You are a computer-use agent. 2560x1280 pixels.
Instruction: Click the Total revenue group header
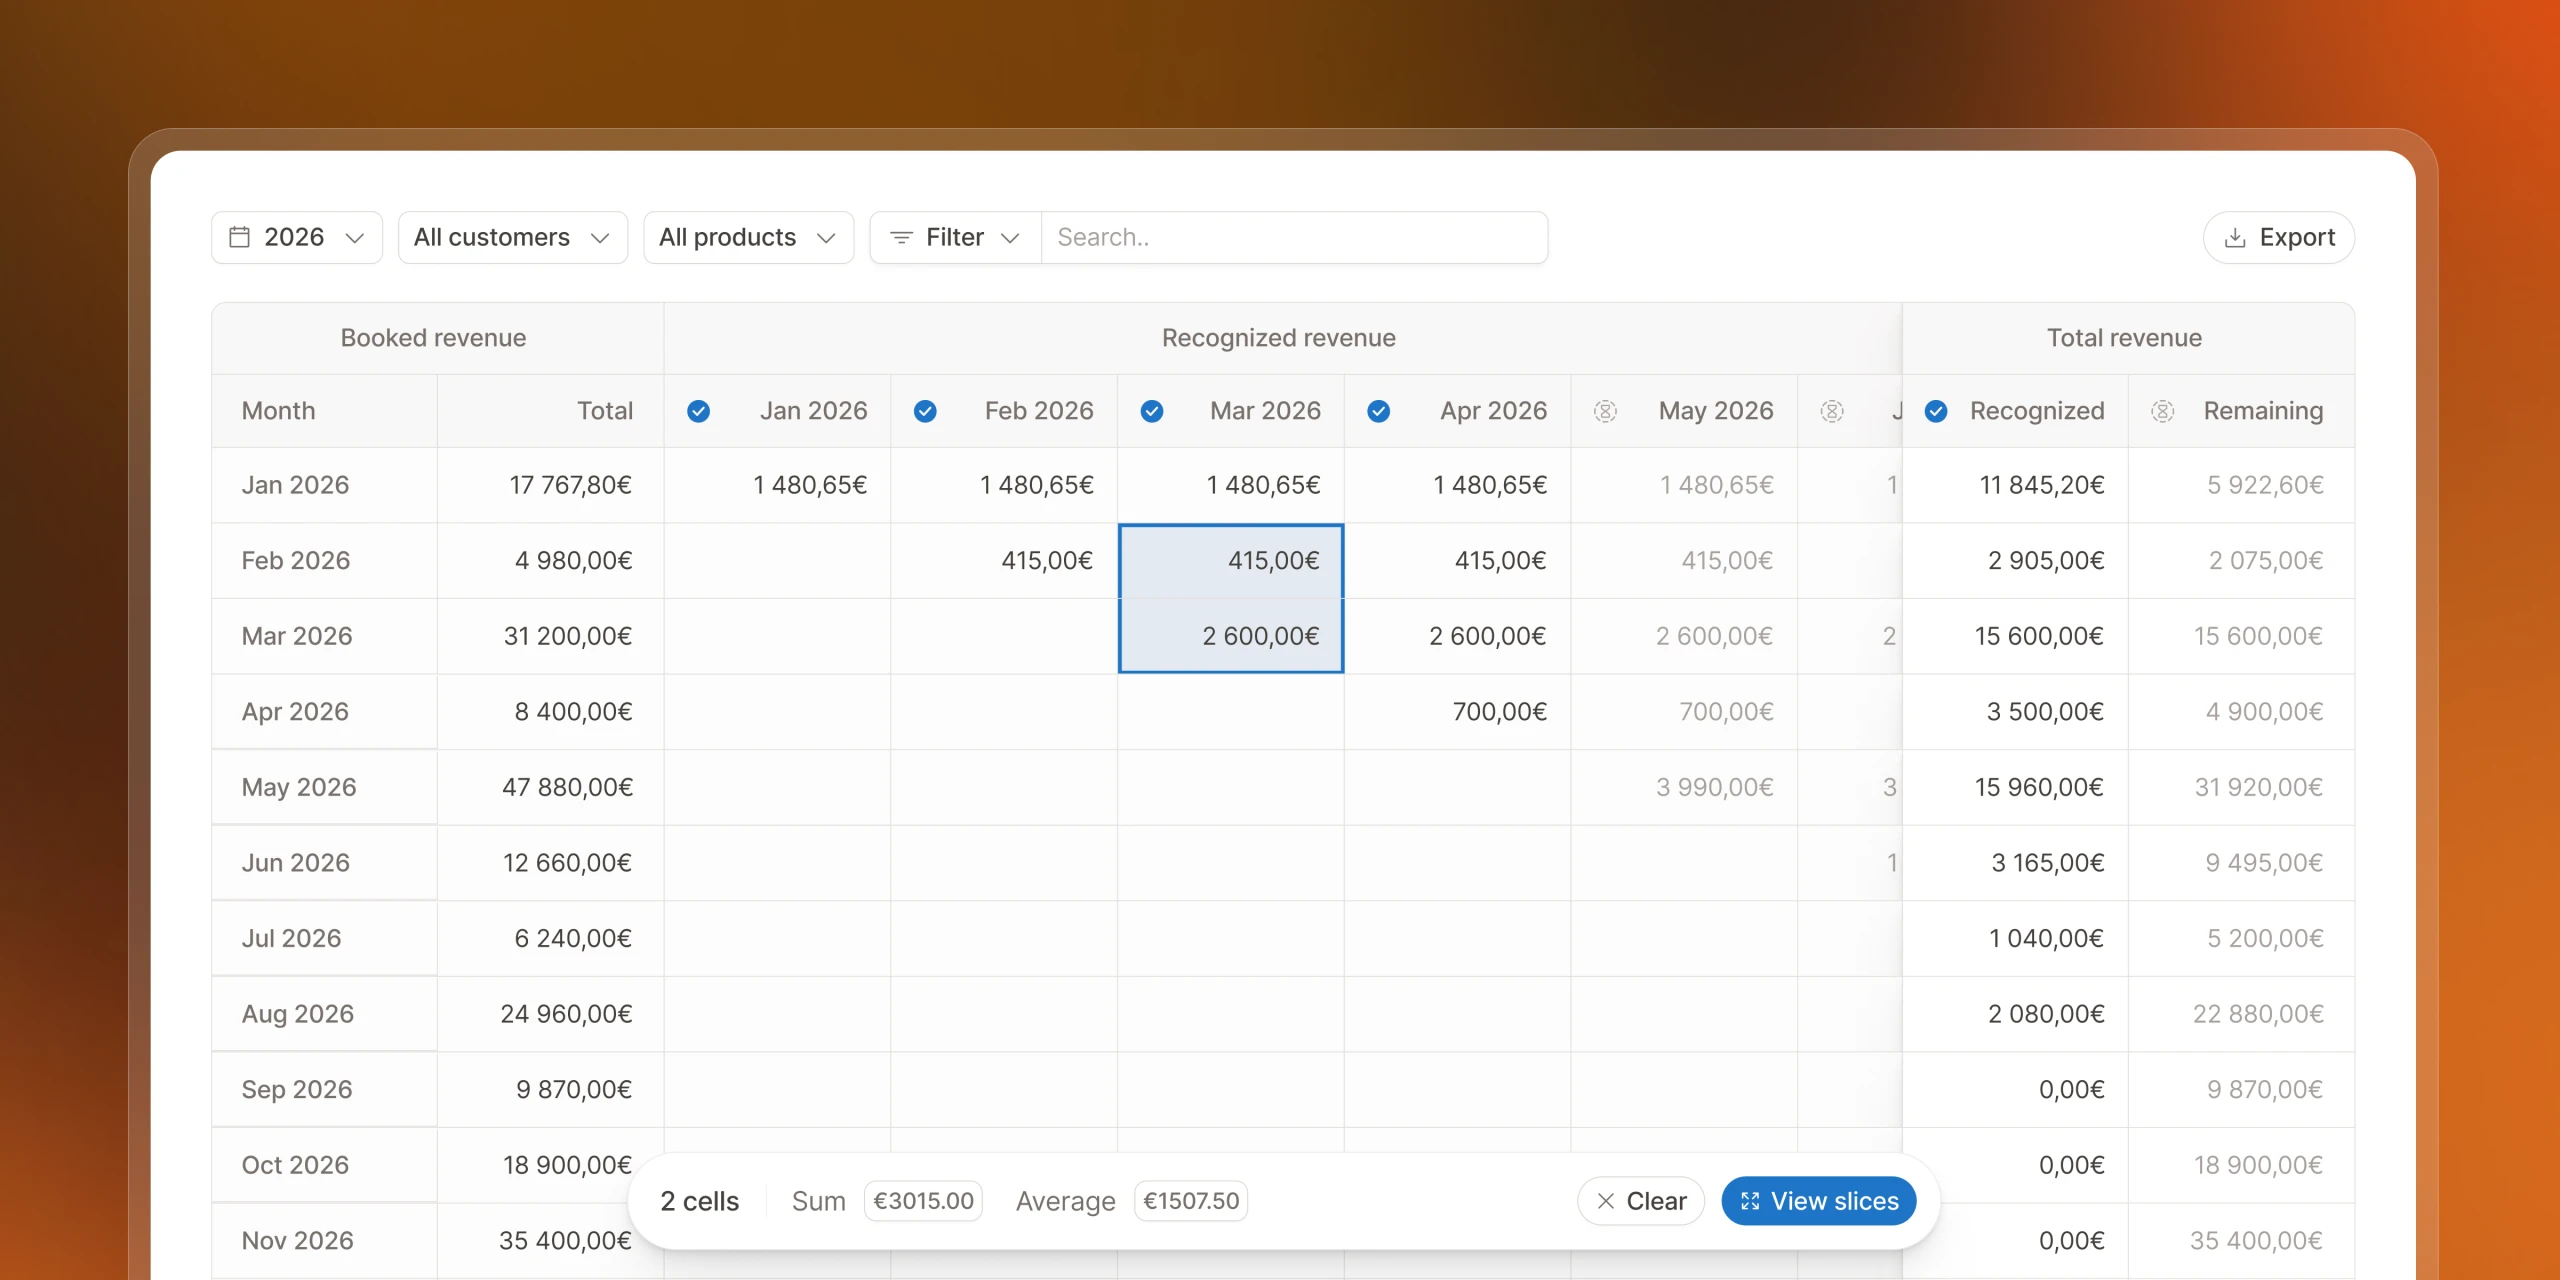(x=2128, y=338)
